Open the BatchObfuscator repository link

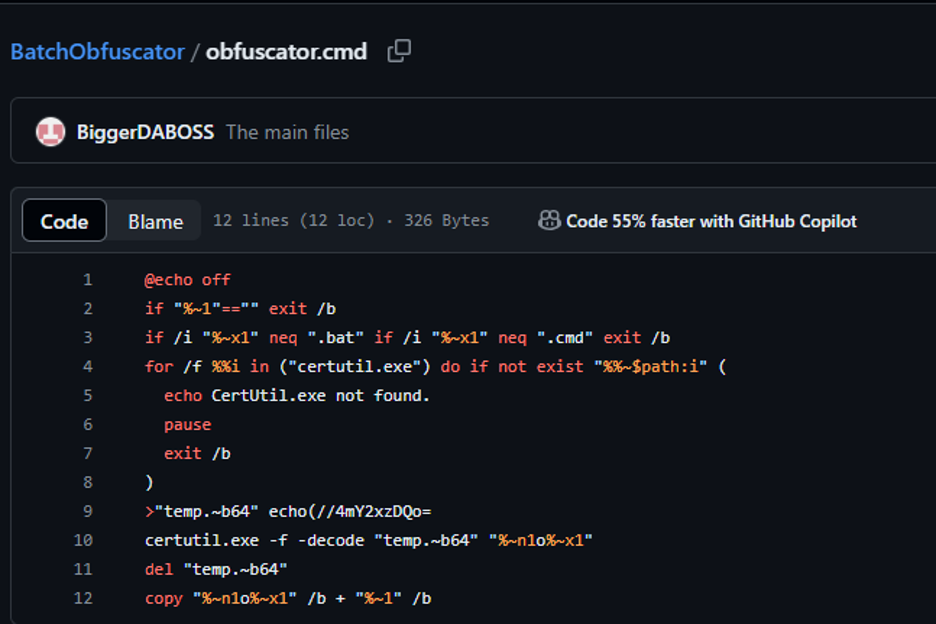(x=98, y=52)
